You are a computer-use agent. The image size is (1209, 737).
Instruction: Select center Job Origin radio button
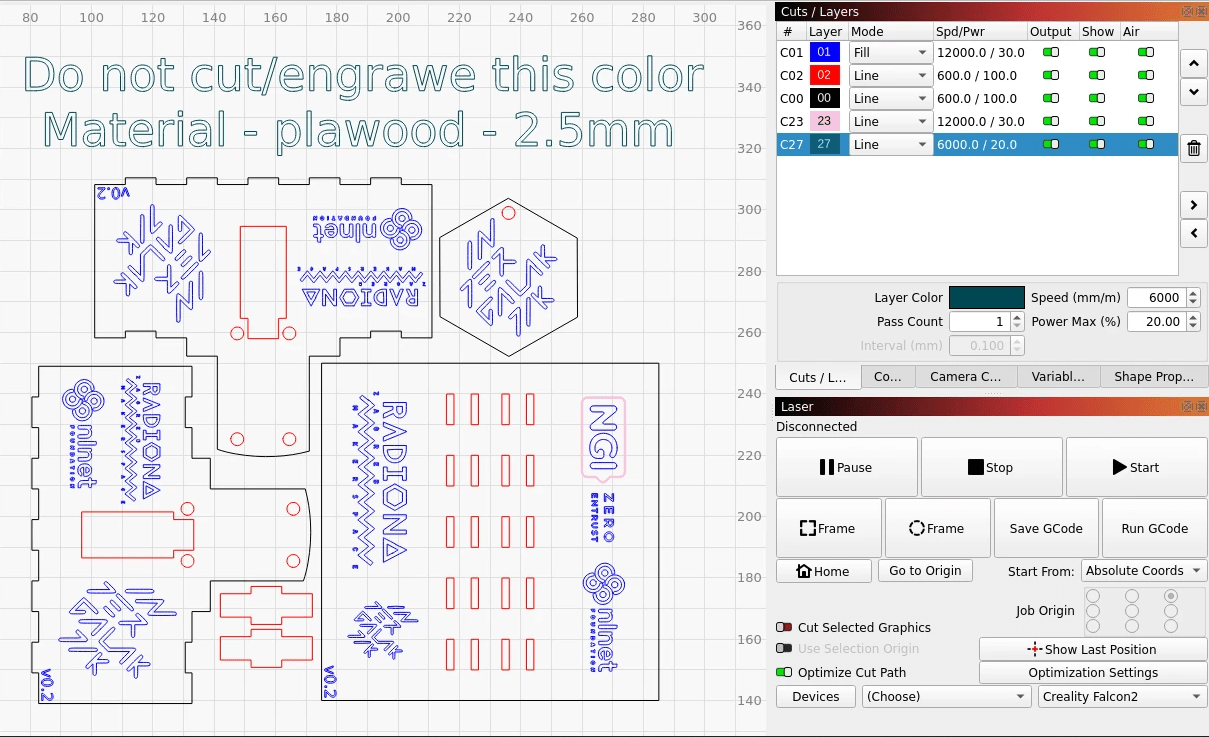pyautogui.click(x=1132, y=610)
